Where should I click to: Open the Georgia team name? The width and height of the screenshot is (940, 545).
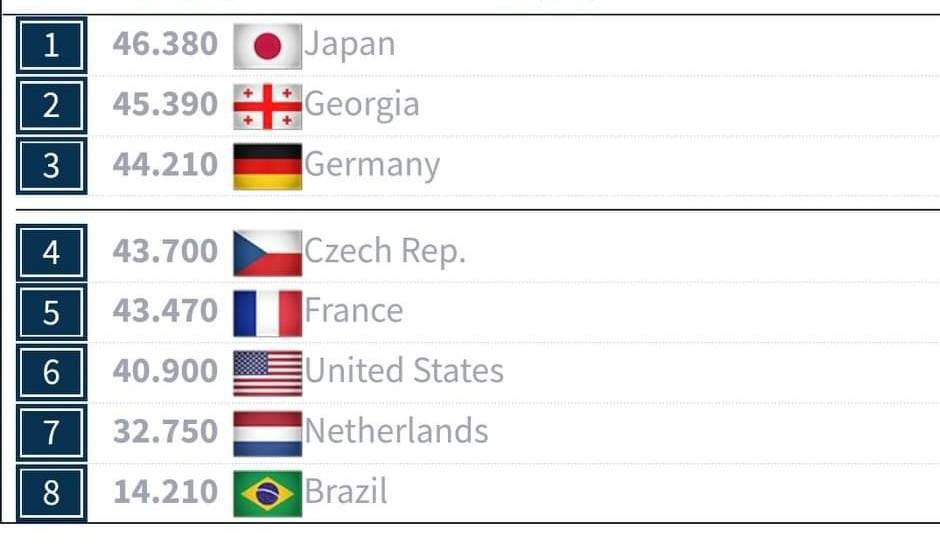[361, 105]
